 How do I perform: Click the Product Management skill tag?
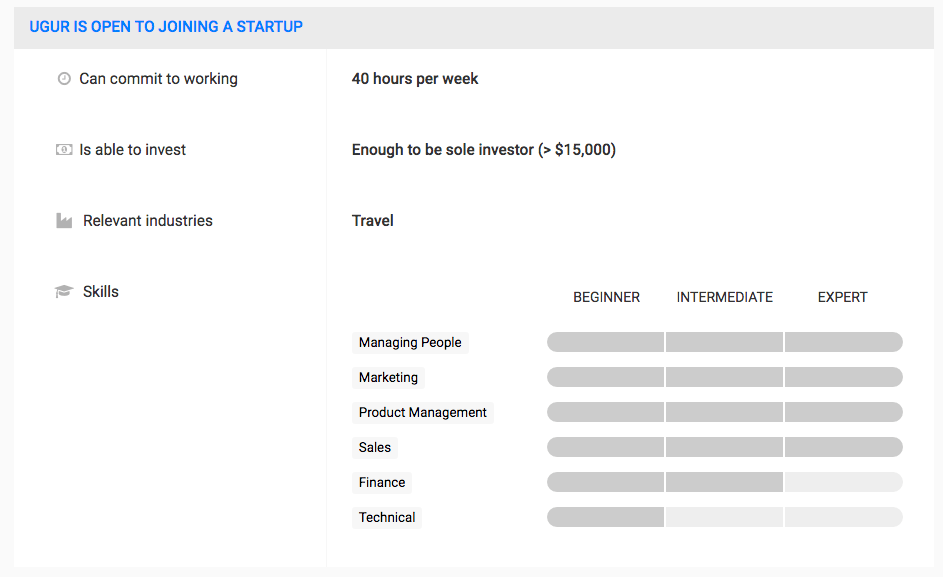pyautogui.click(x=422, y=412)
